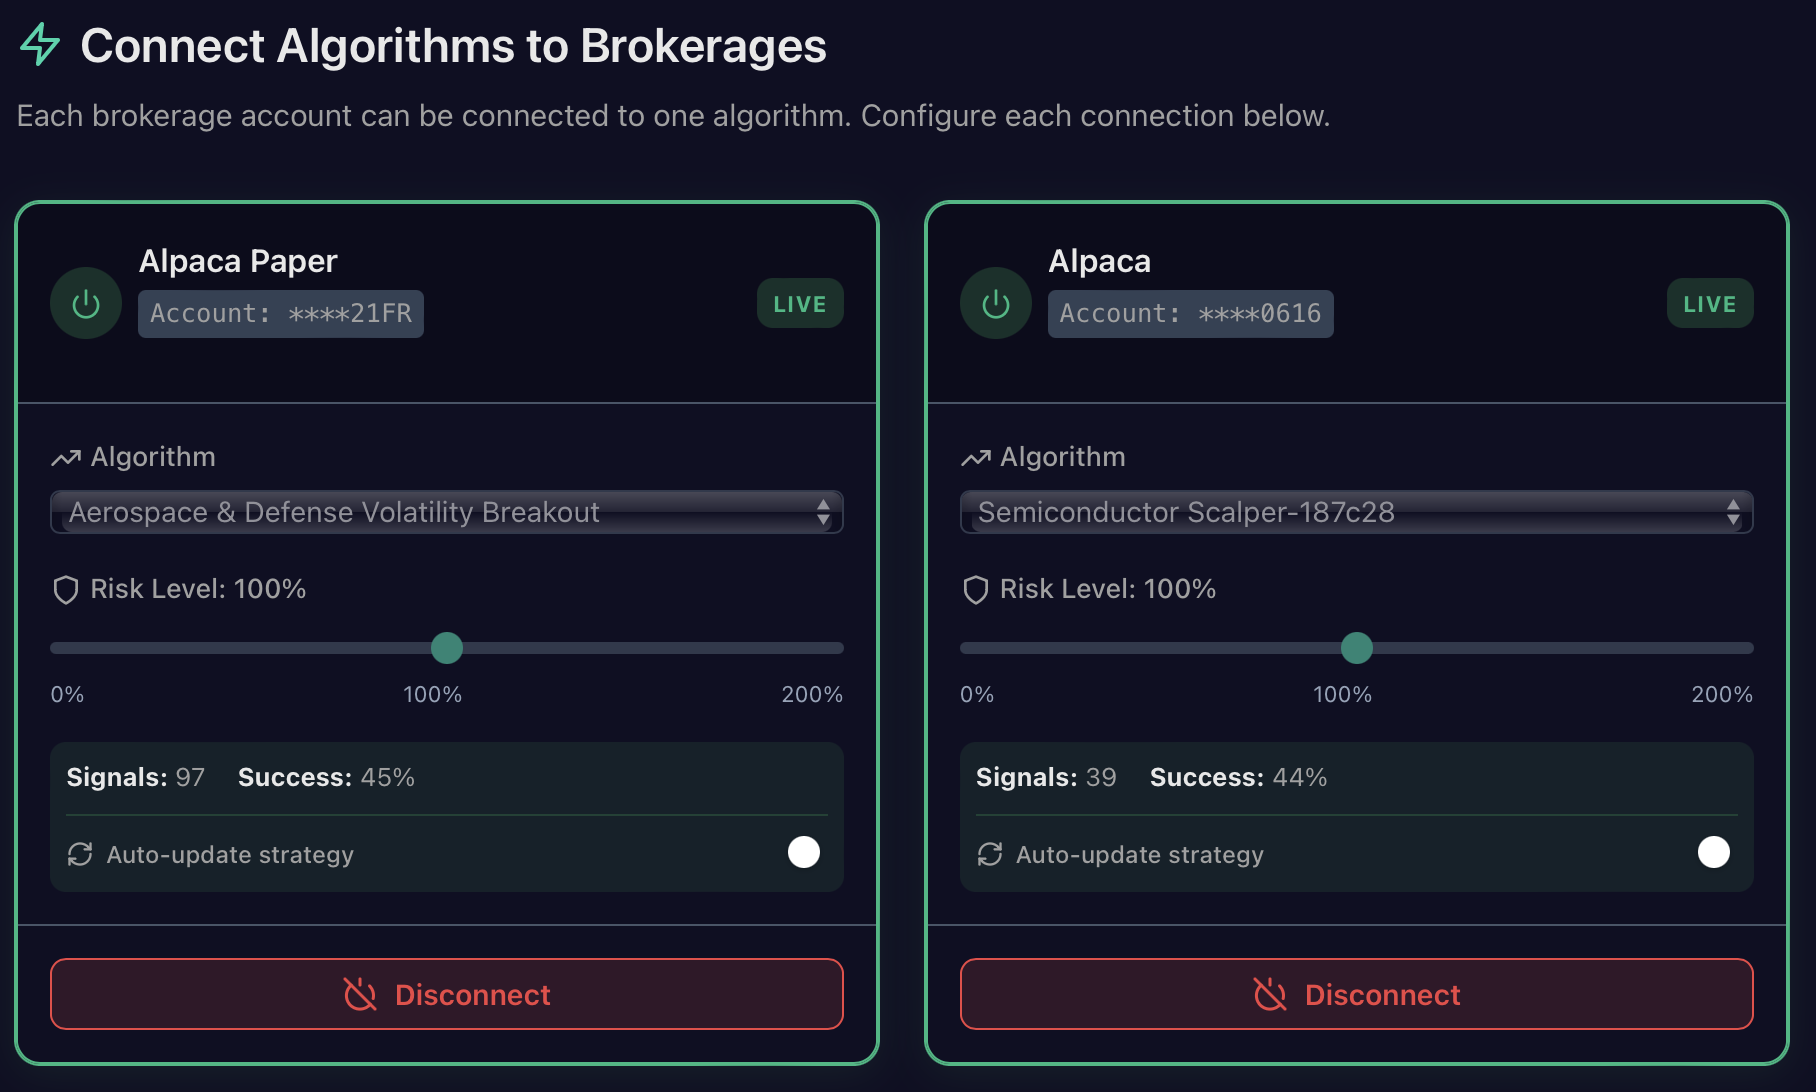Click Risk Level: 100% text on Alpaca Paper
1816x1092 pixels.
[198, 589]
